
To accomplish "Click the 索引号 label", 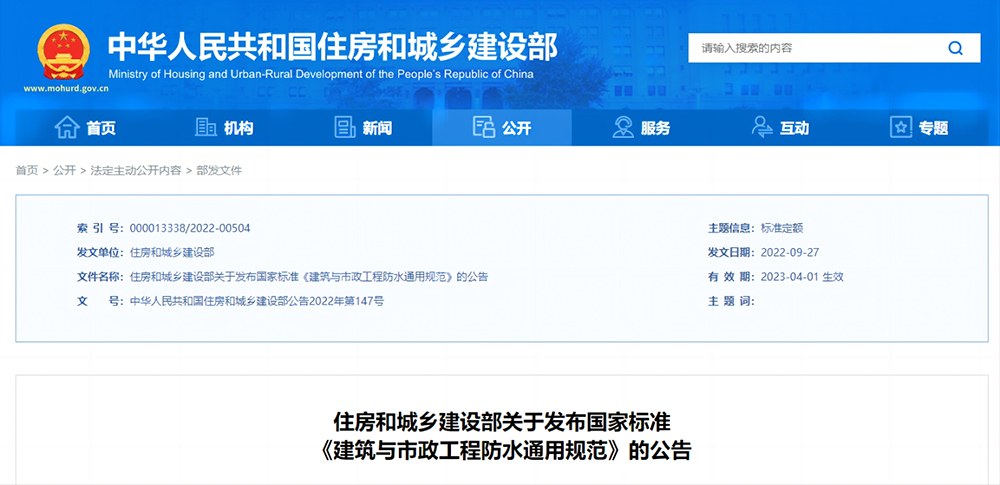I will pyautogui.click(x=101, y=228).
